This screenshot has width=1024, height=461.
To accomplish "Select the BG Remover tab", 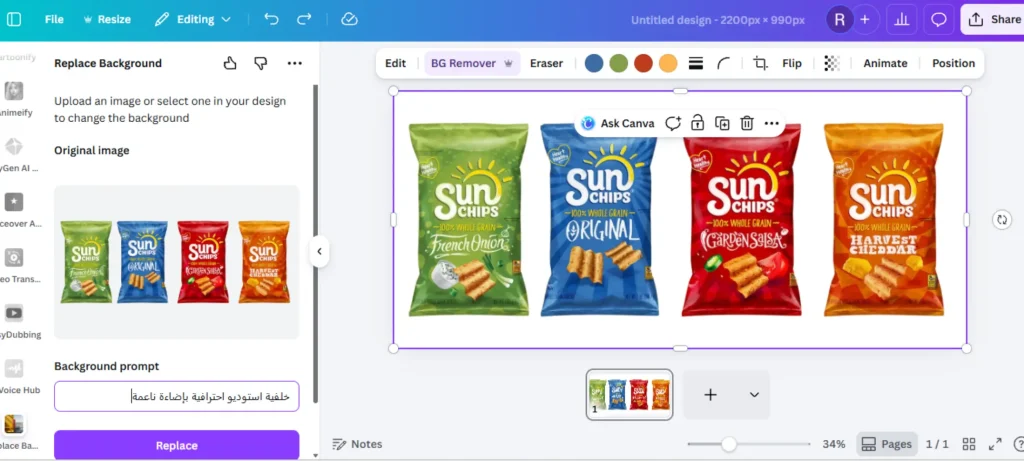I will 471,63.
